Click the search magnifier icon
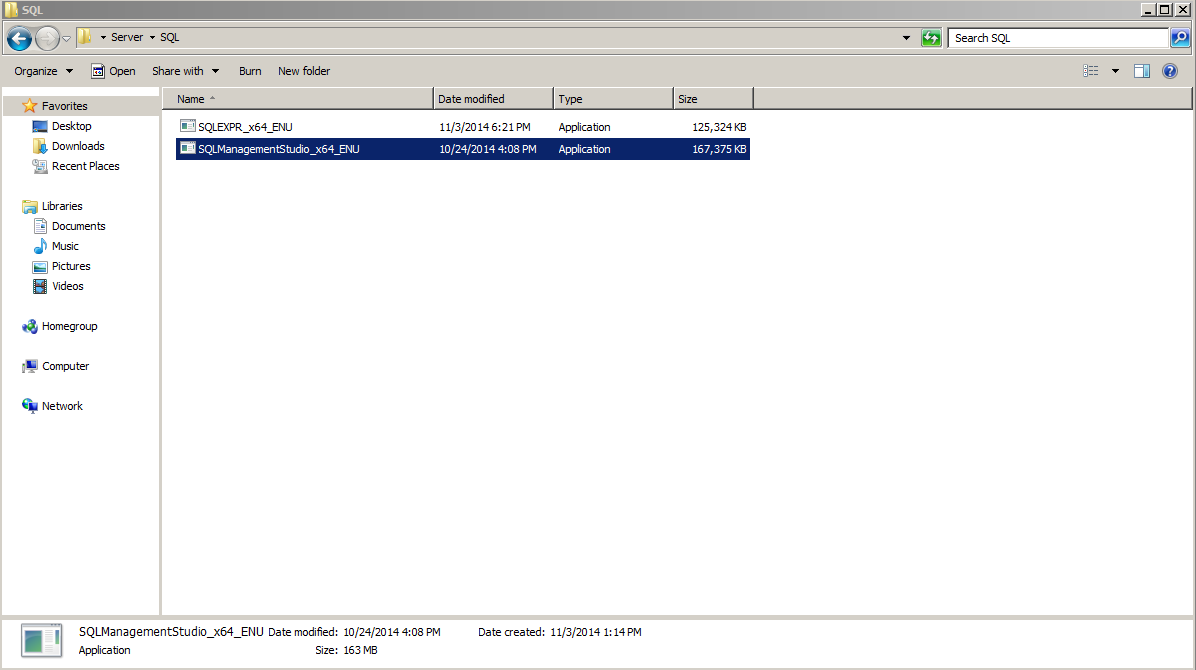The image size is (1196, 670). coord(1179,37)
